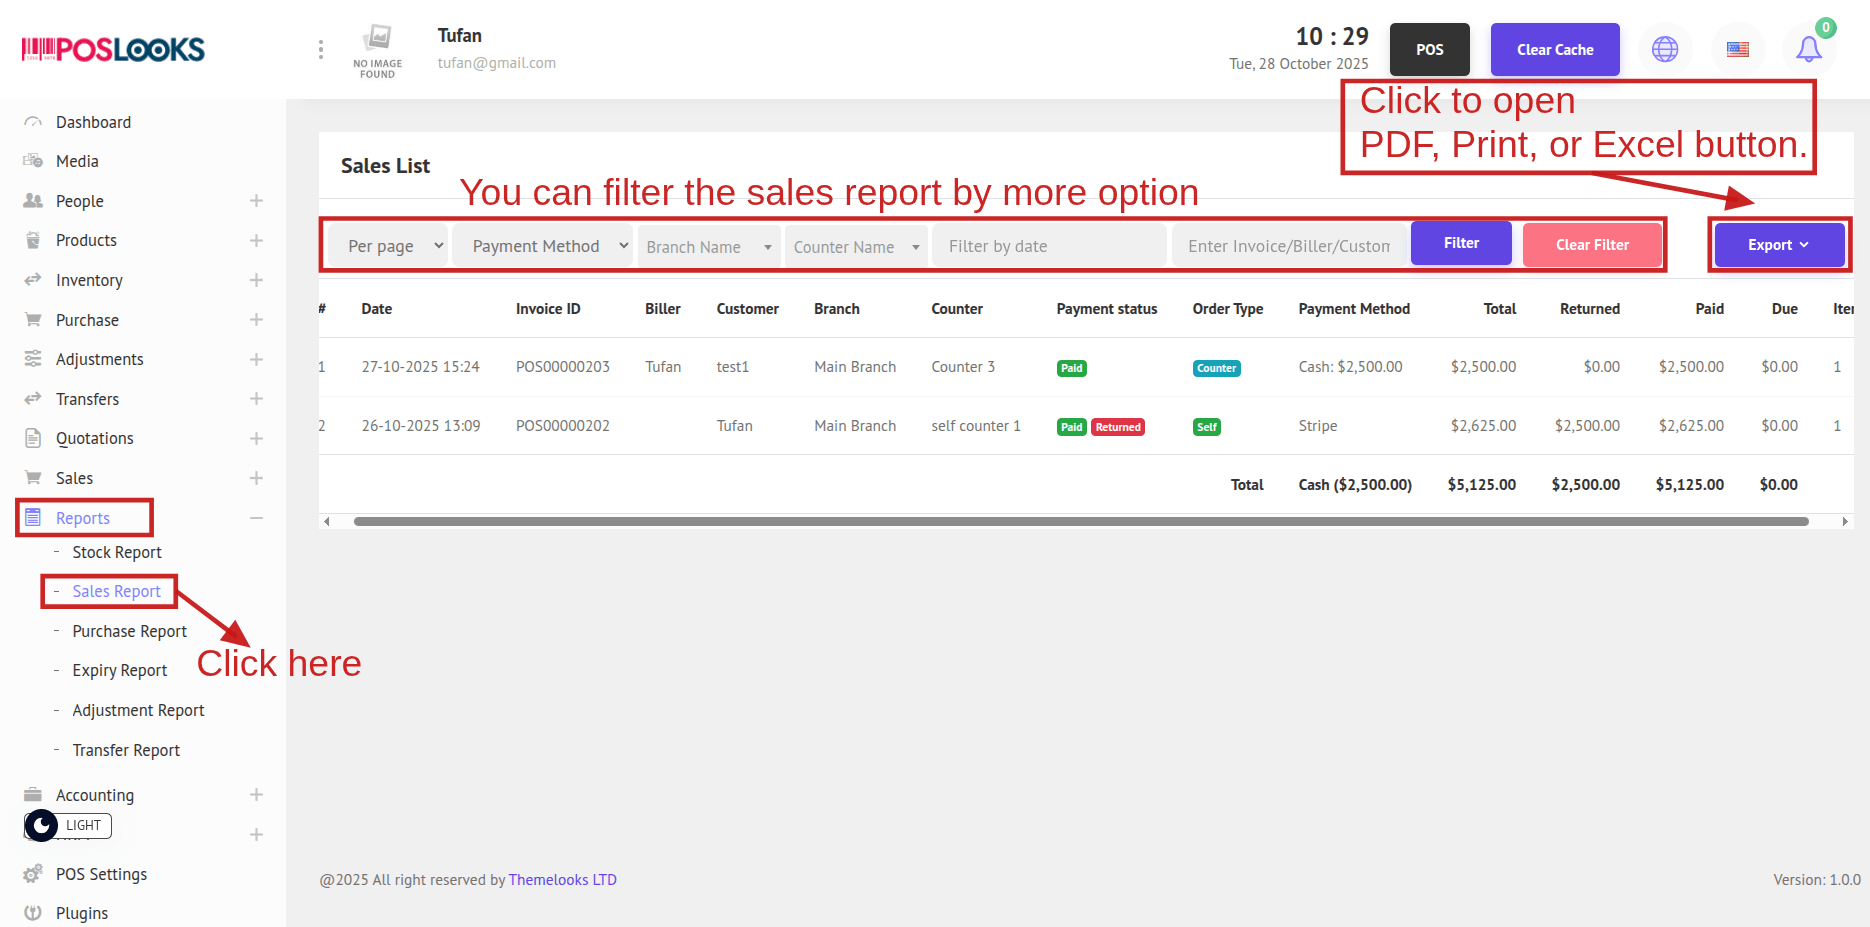Toggle the LIGHT dark mode switch

pos(67,825)
